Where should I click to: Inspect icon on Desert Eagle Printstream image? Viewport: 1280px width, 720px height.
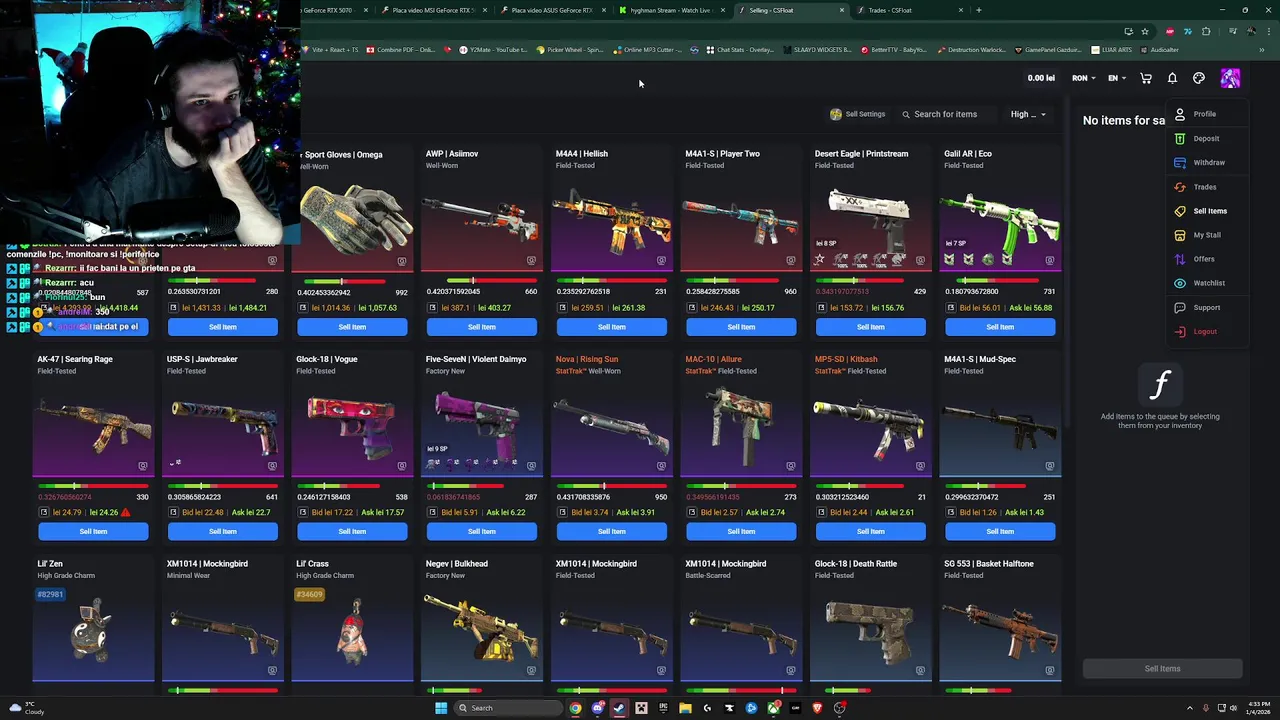(920, 261)
